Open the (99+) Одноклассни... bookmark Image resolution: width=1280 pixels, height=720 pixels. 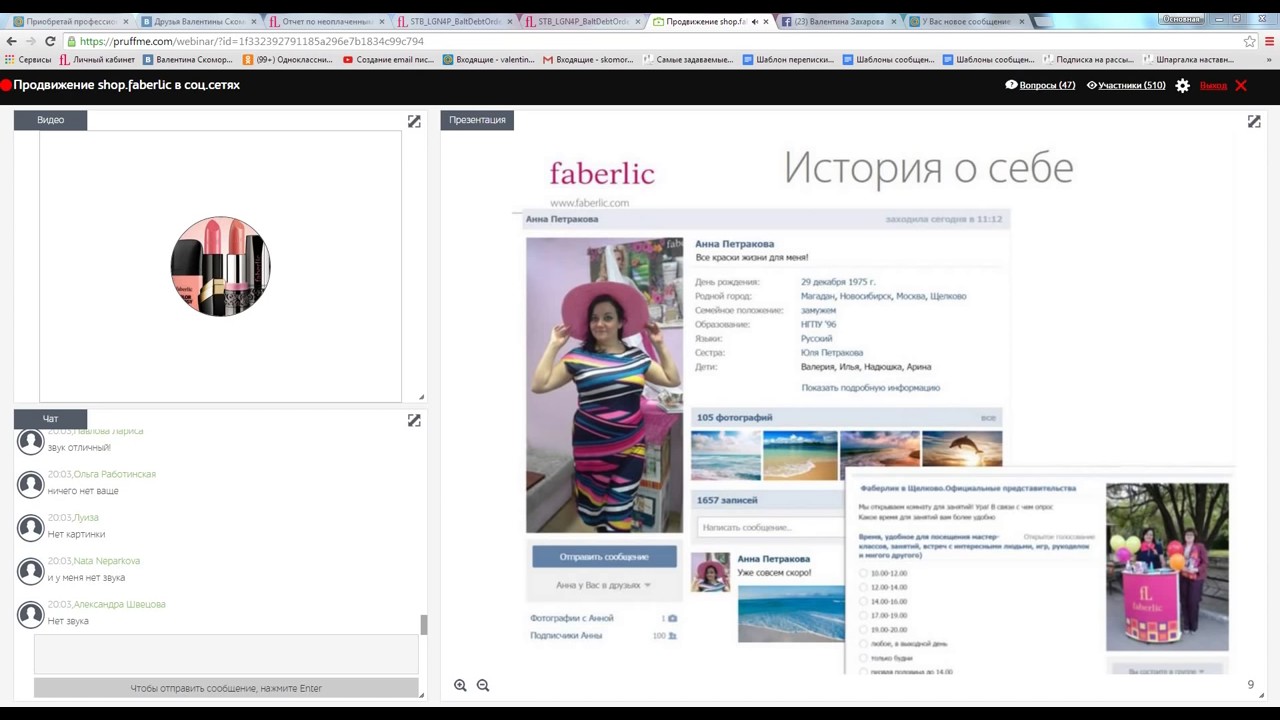click(x=288, y=59)
